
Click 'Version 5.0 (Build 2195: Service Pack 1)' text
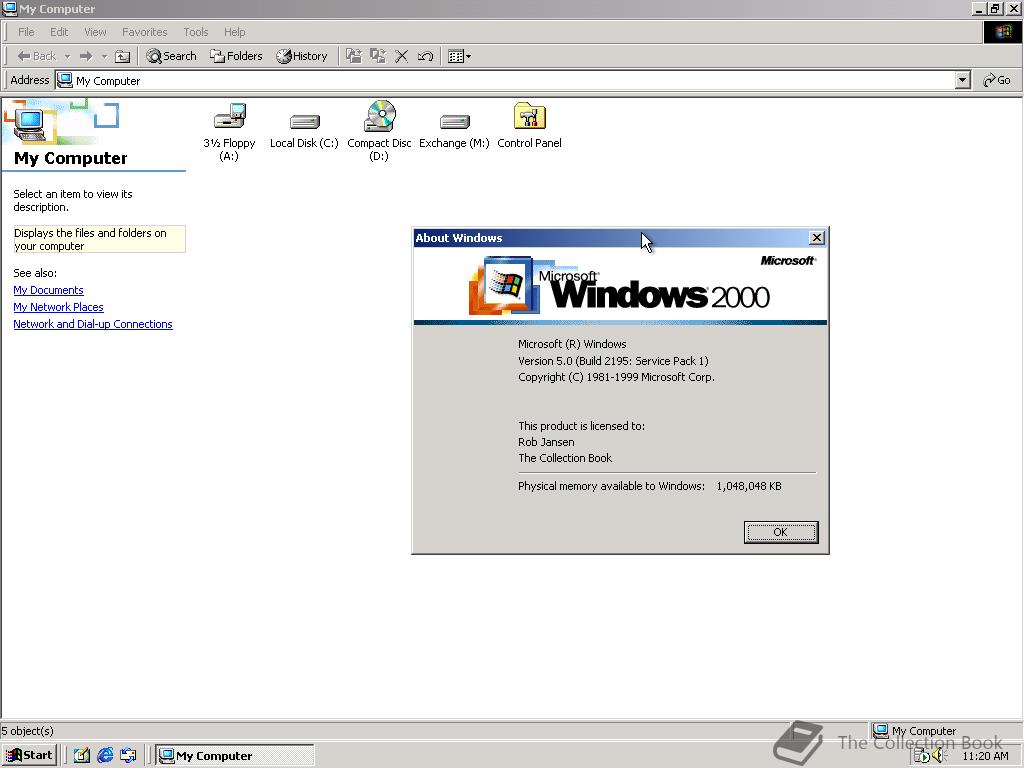(x=613, y=360)
